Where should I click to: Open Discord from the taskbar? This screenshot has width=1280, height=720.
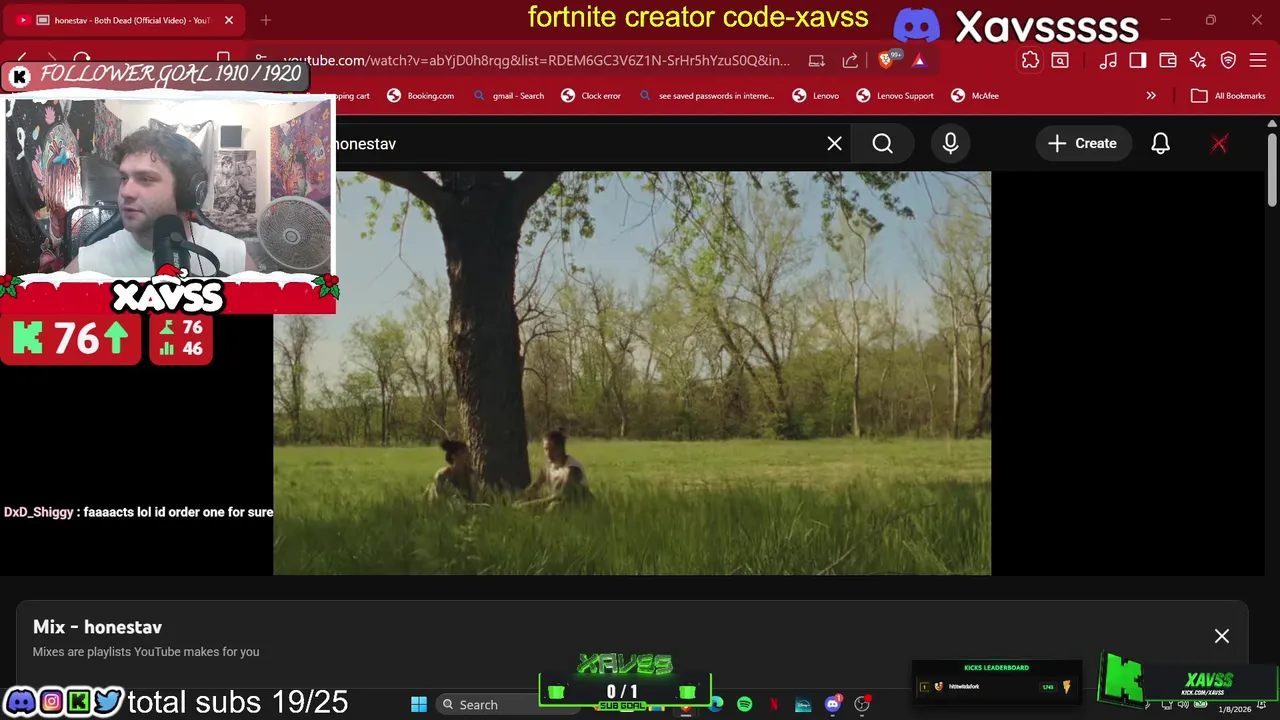pos(833,705)
